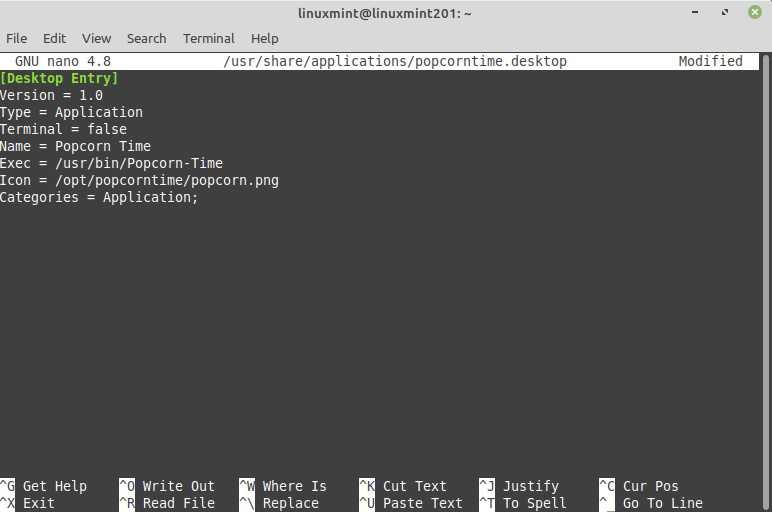Click the ^U Paste Text shortcut

click(x=411, y=503)
